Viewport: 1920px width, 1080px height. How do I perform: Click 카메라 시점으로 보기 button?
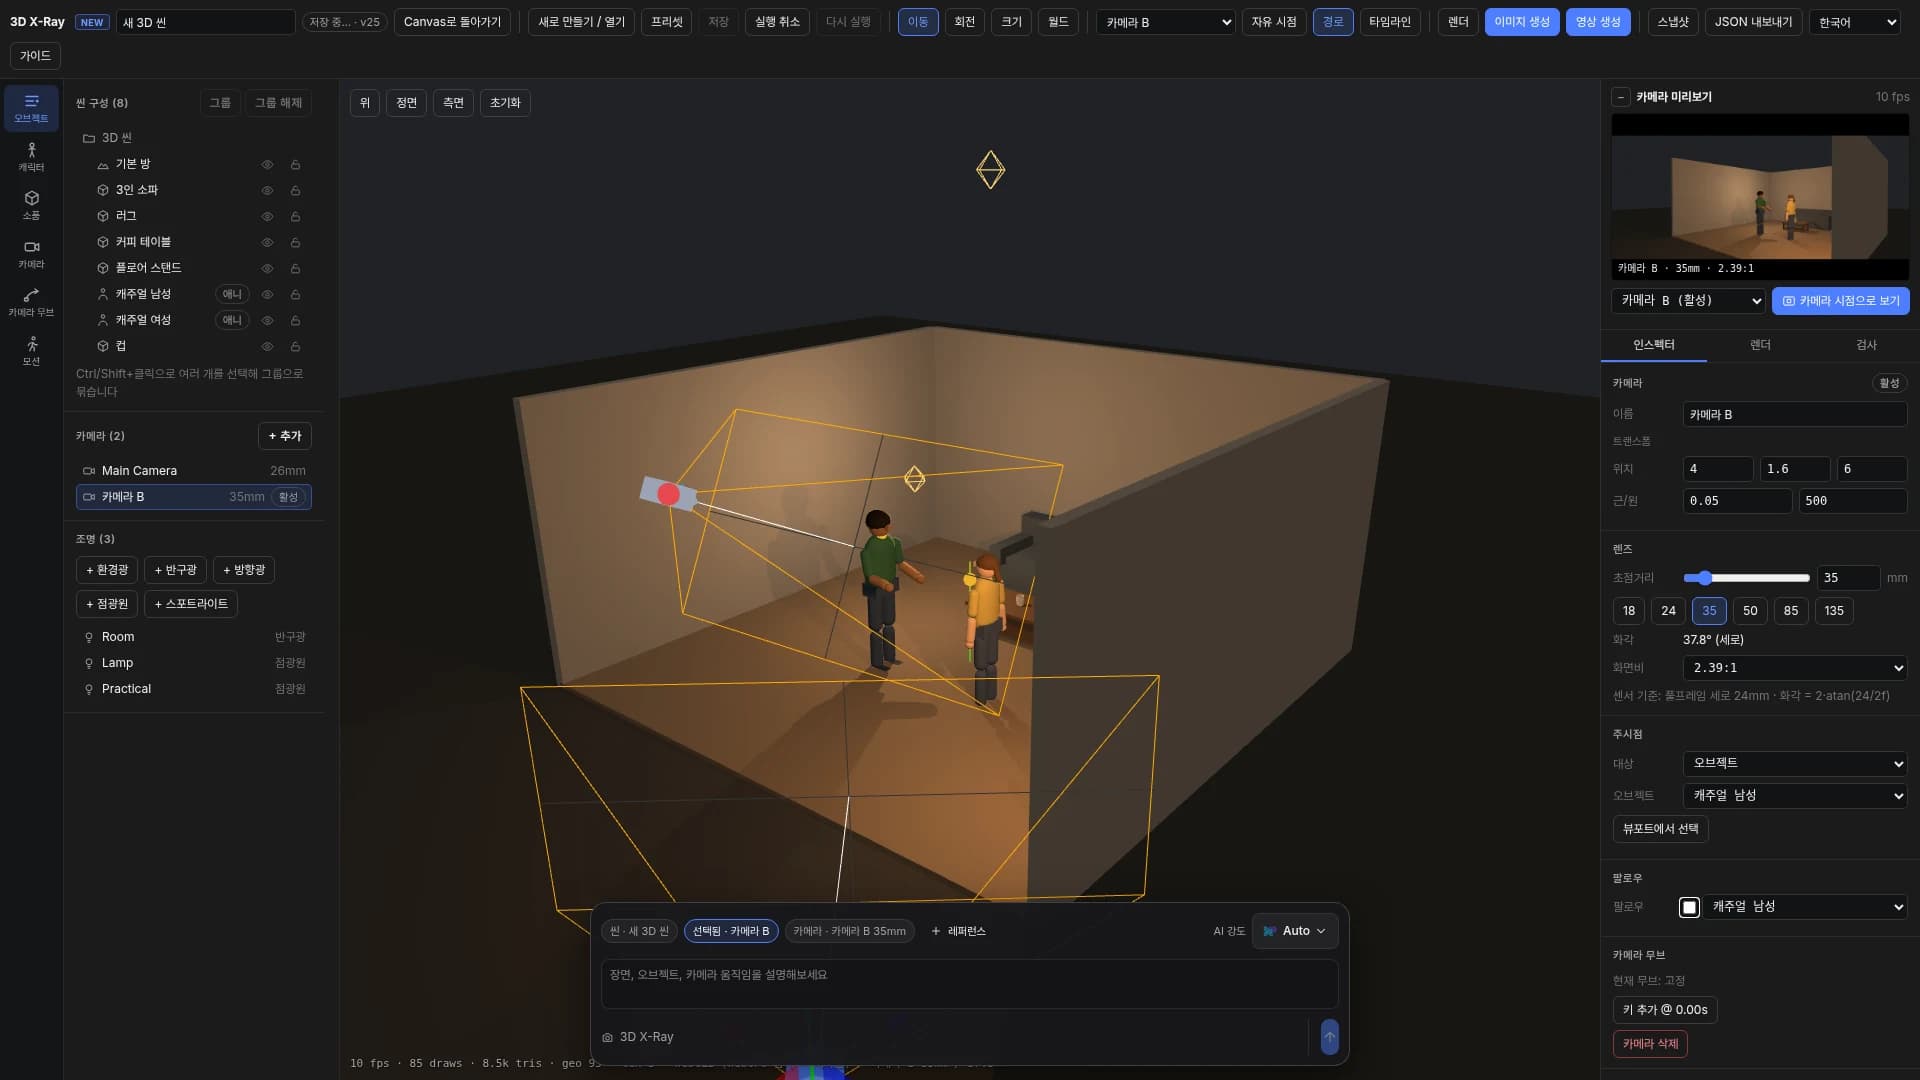pos(1840,301)
